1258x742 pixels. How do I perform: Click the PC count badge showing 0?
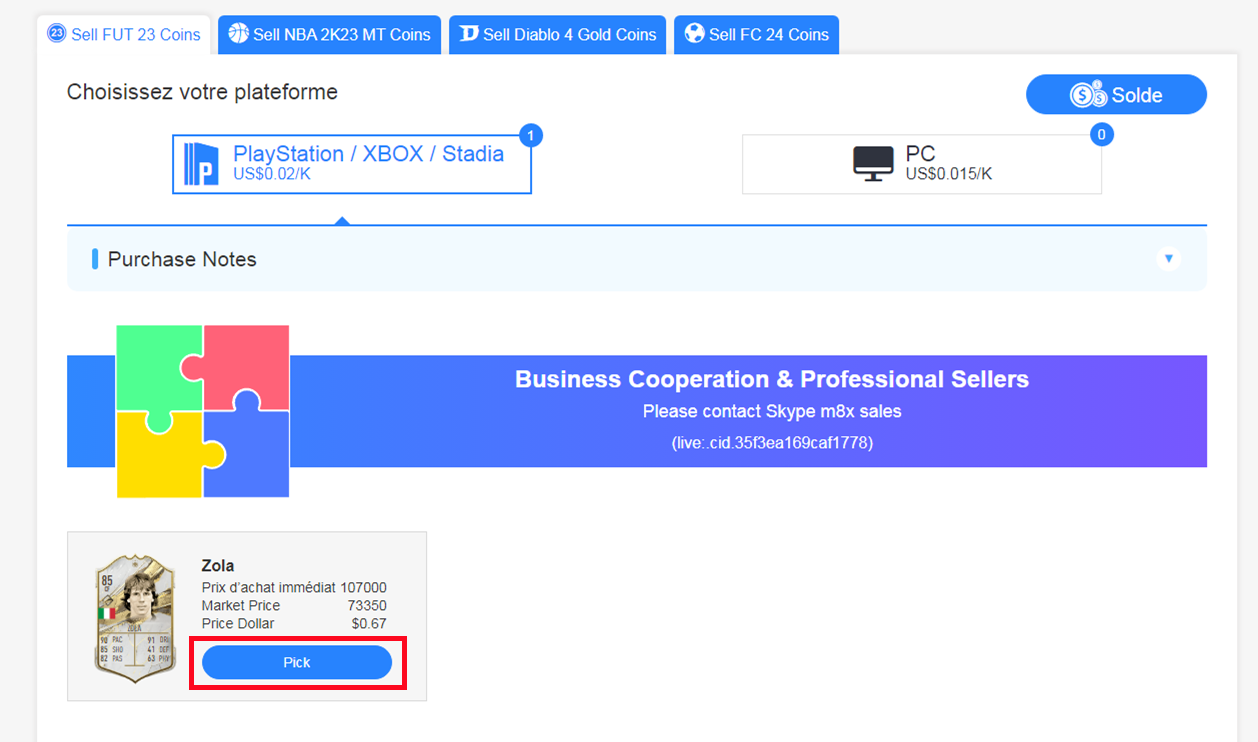pos(1102,135)
